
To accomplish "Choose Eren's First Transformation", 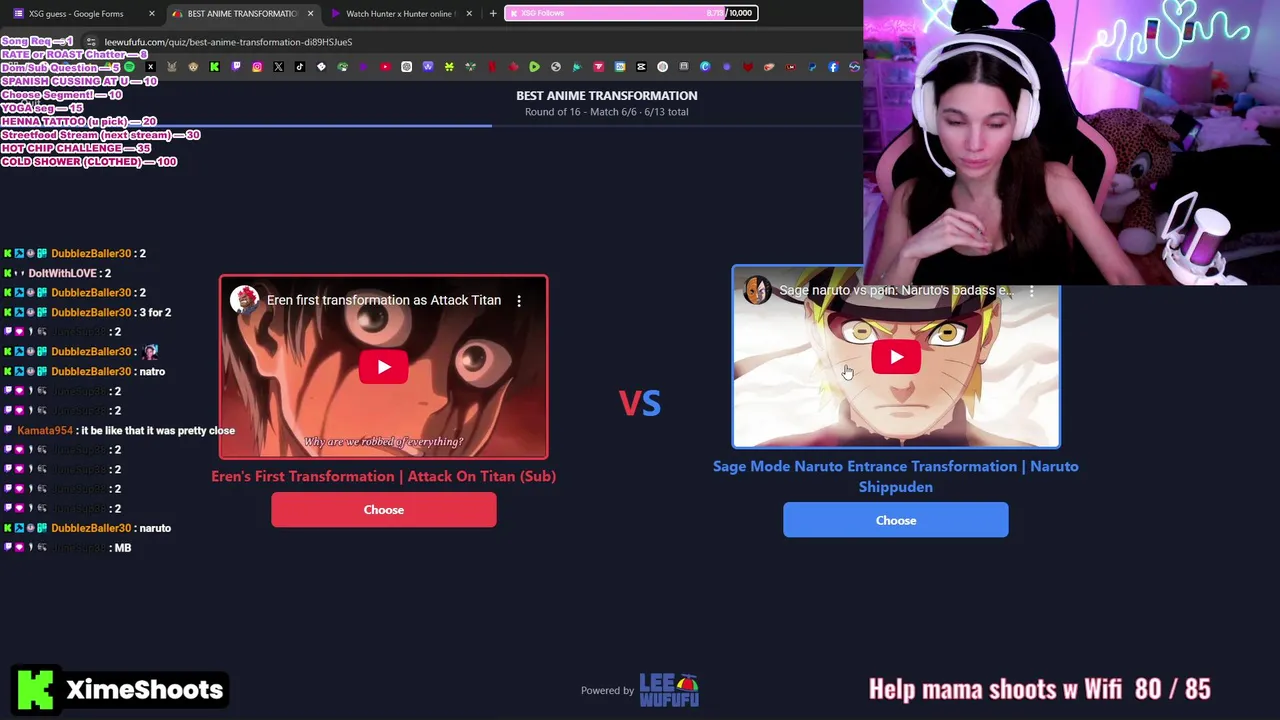I will click(384, 510).
